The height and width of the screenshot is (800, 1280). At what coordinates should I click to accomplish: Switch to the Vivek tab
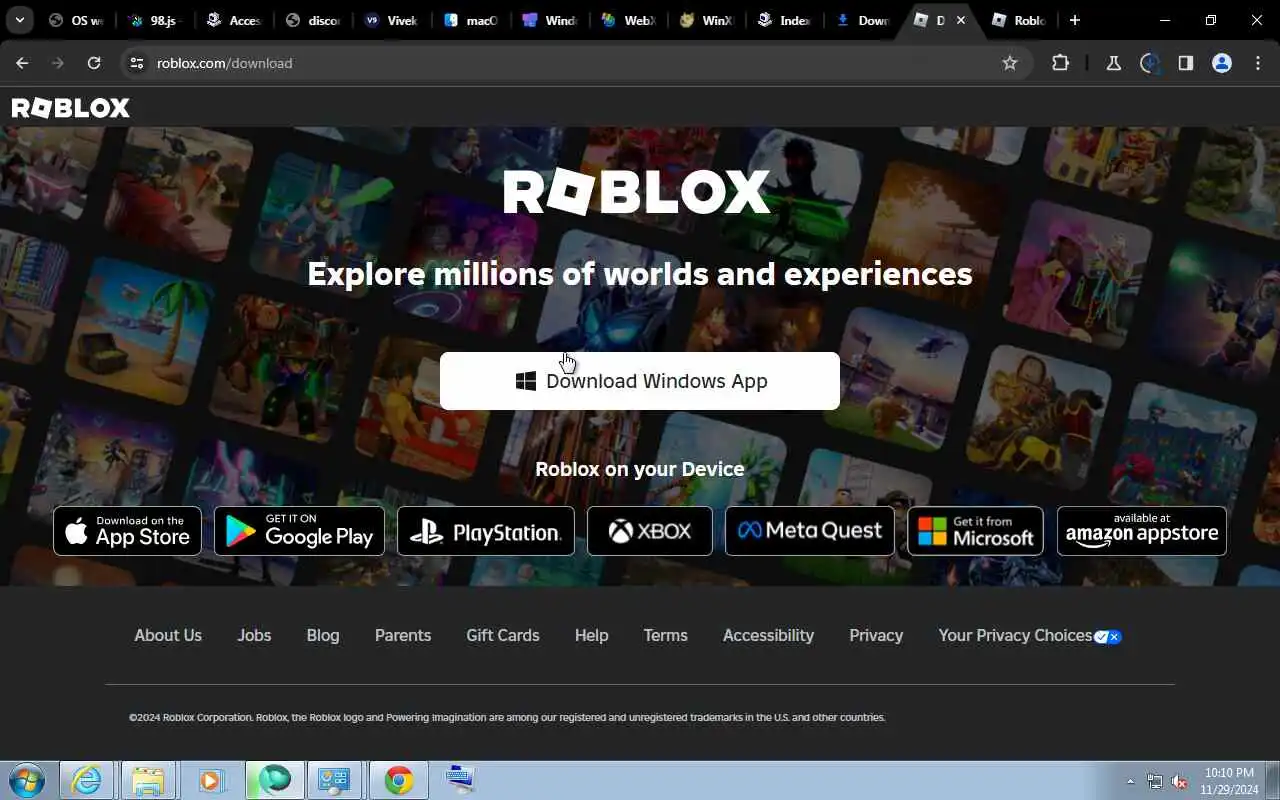390,20
